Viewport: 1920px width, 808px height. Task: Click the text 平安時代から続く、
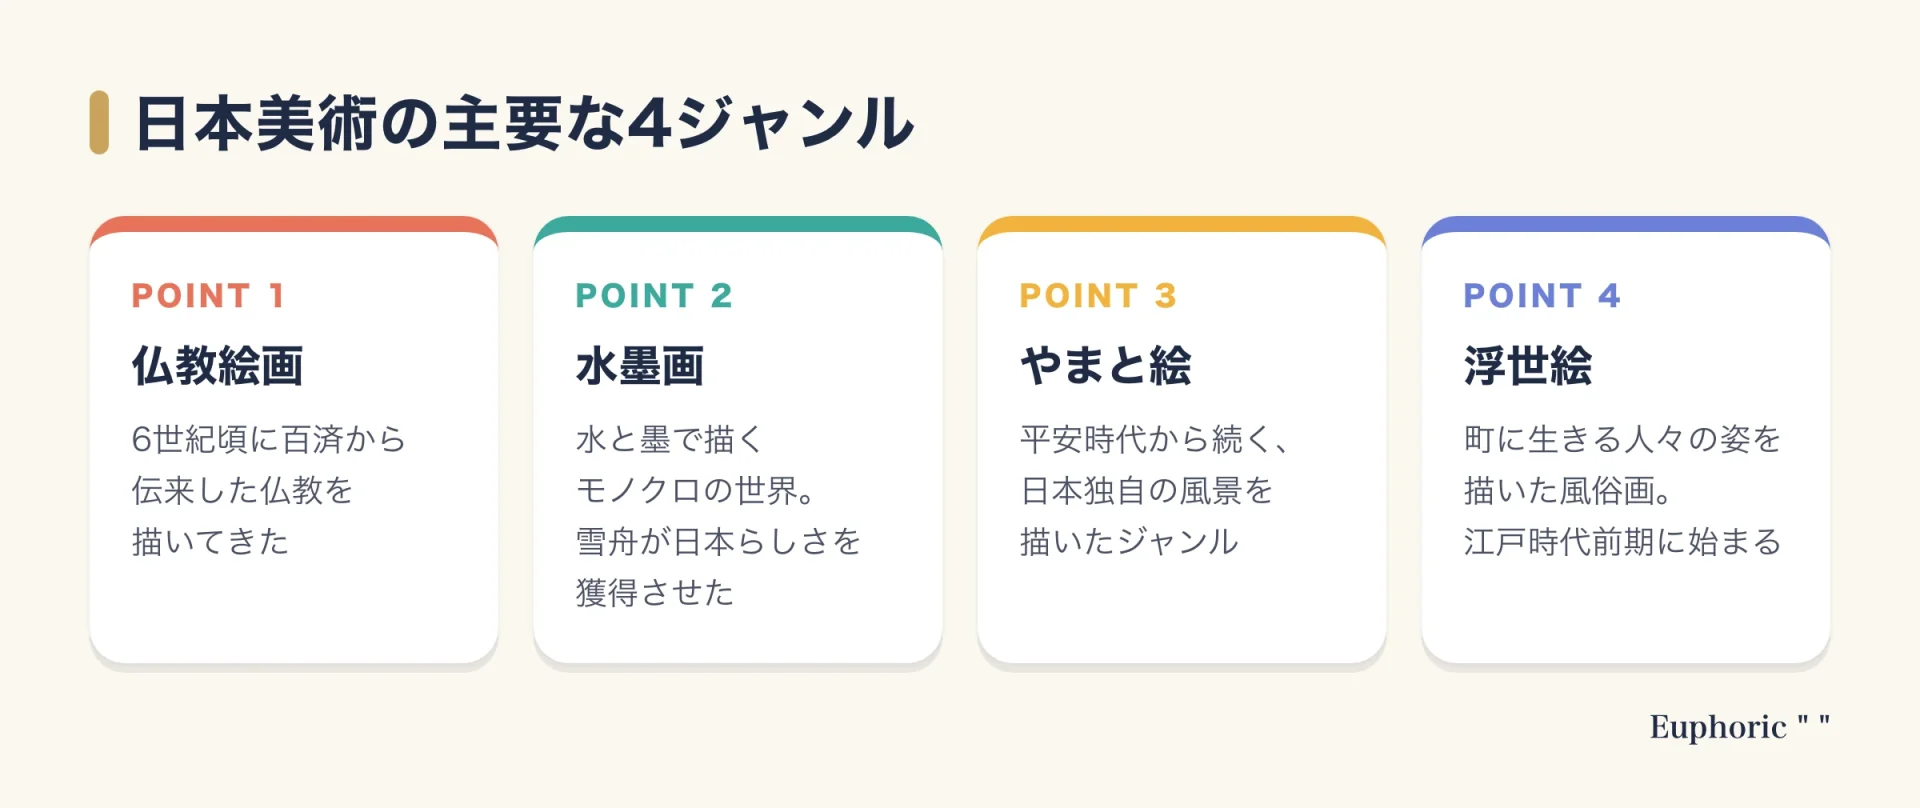(x=1154, y=439)
